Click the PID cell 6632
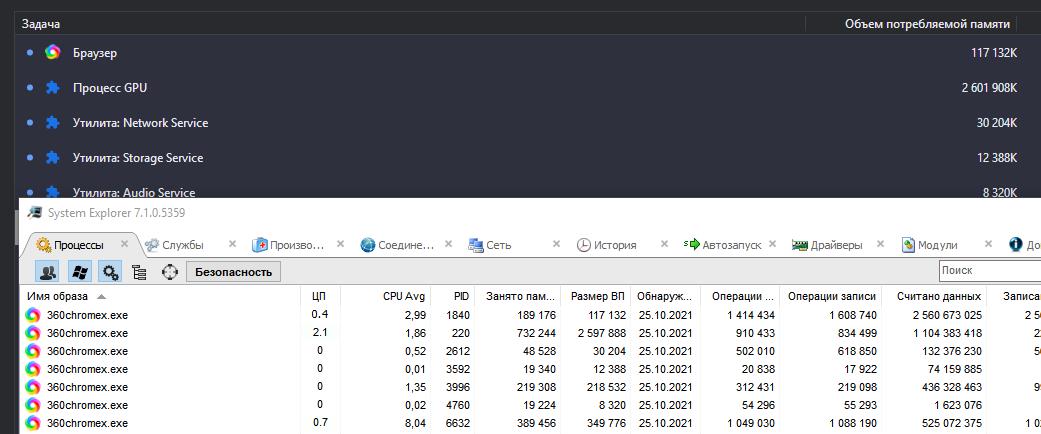 tap(458, 423)
